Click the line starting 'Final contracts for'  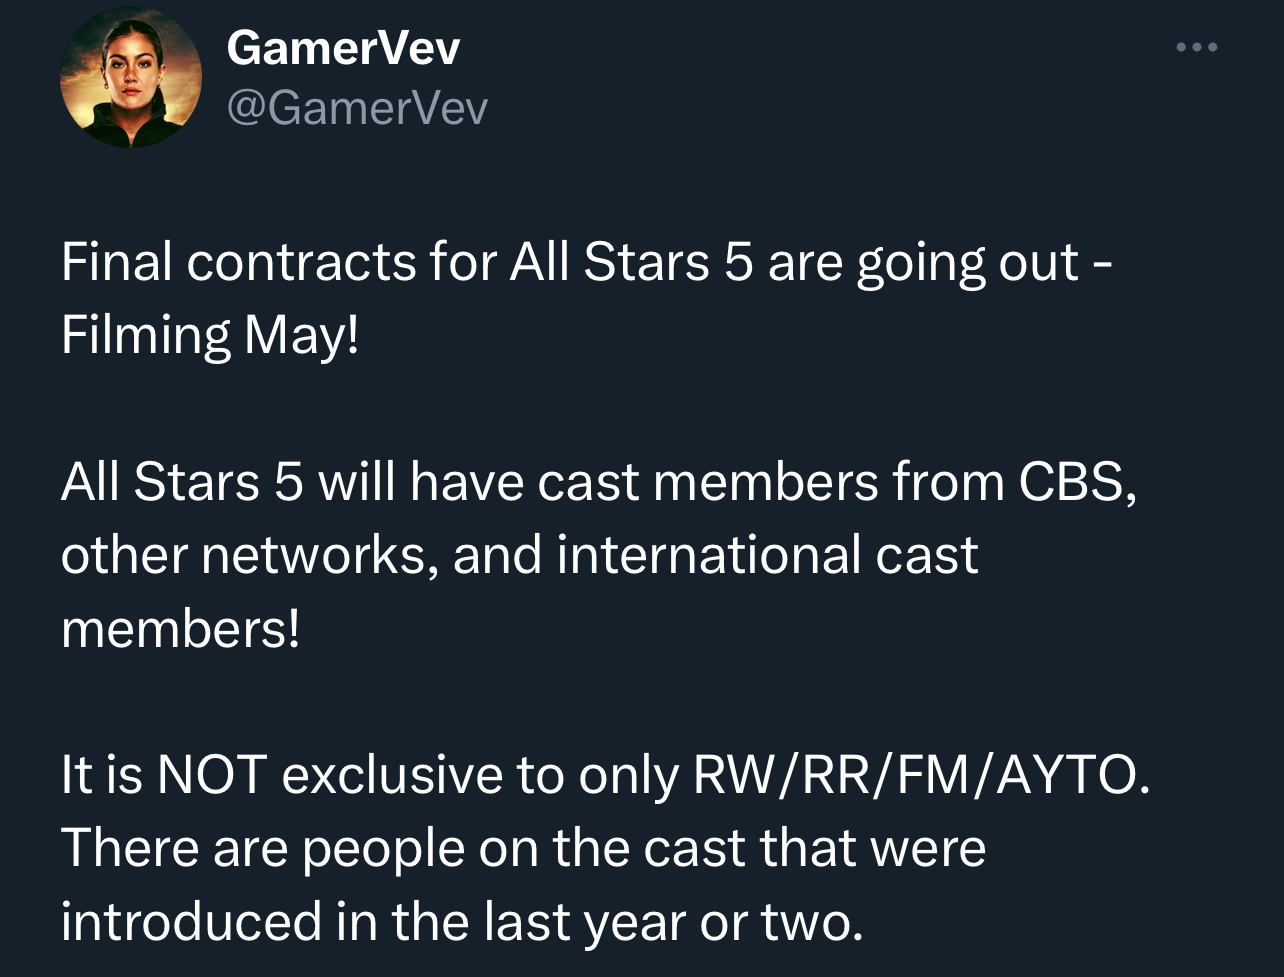586,263
